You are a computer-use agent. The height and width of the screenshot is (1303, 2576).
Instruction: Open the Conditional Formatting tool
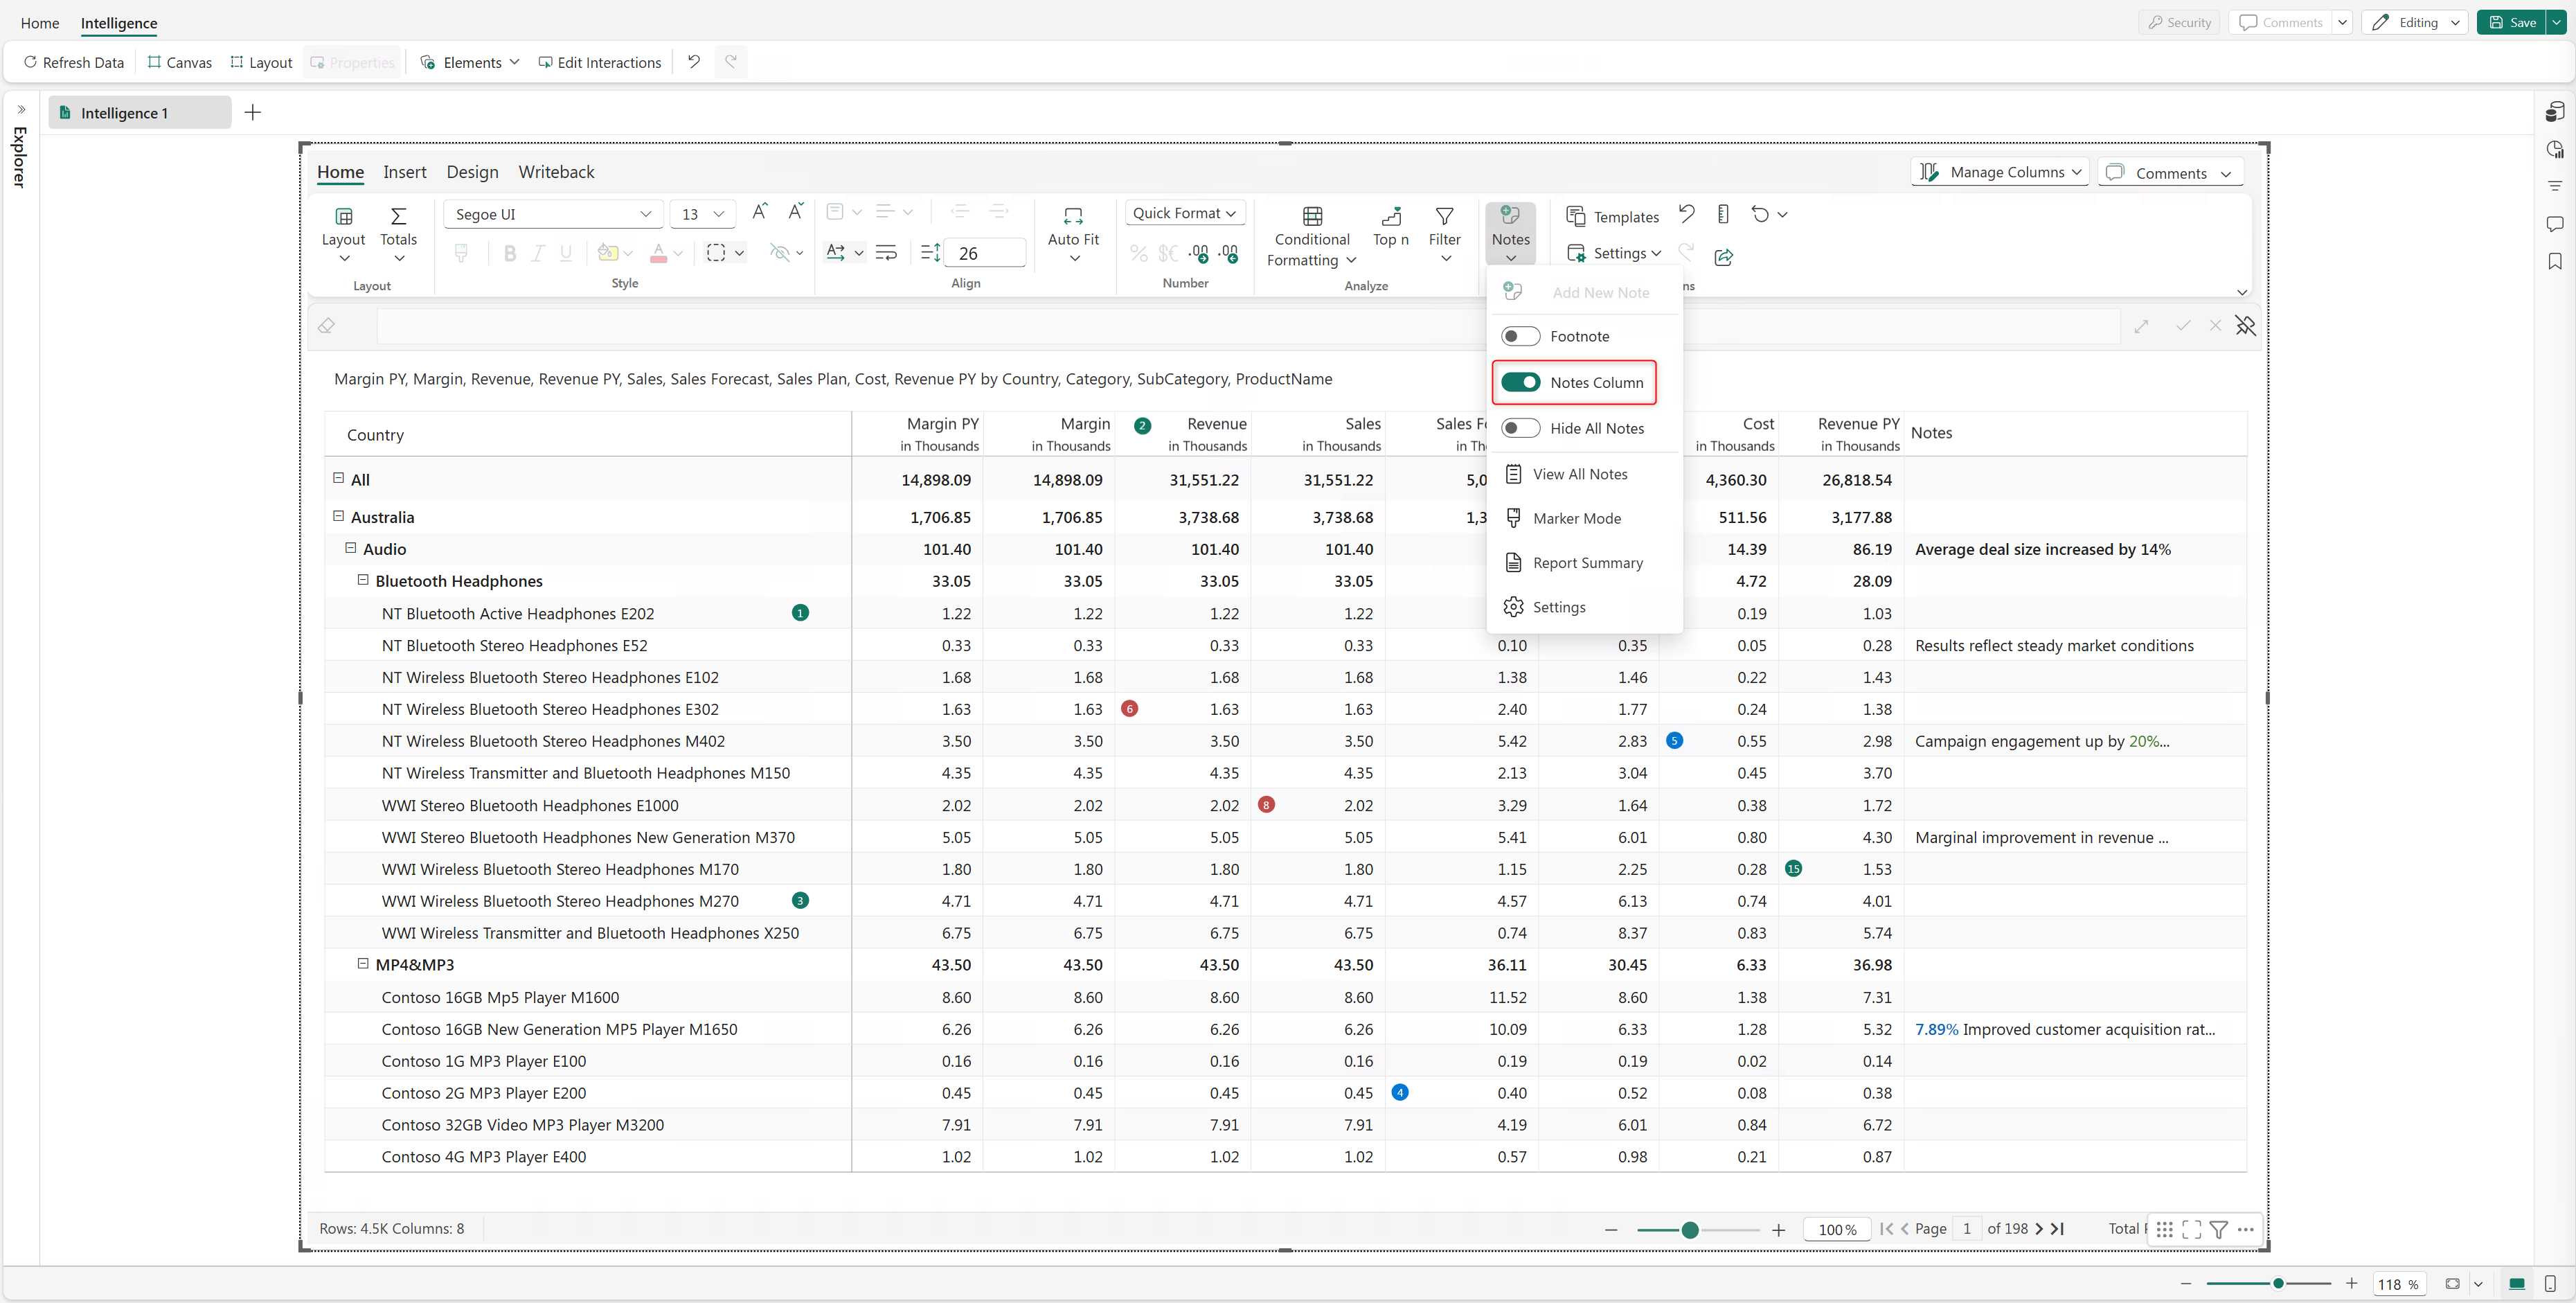click(x=1311, y=236)
